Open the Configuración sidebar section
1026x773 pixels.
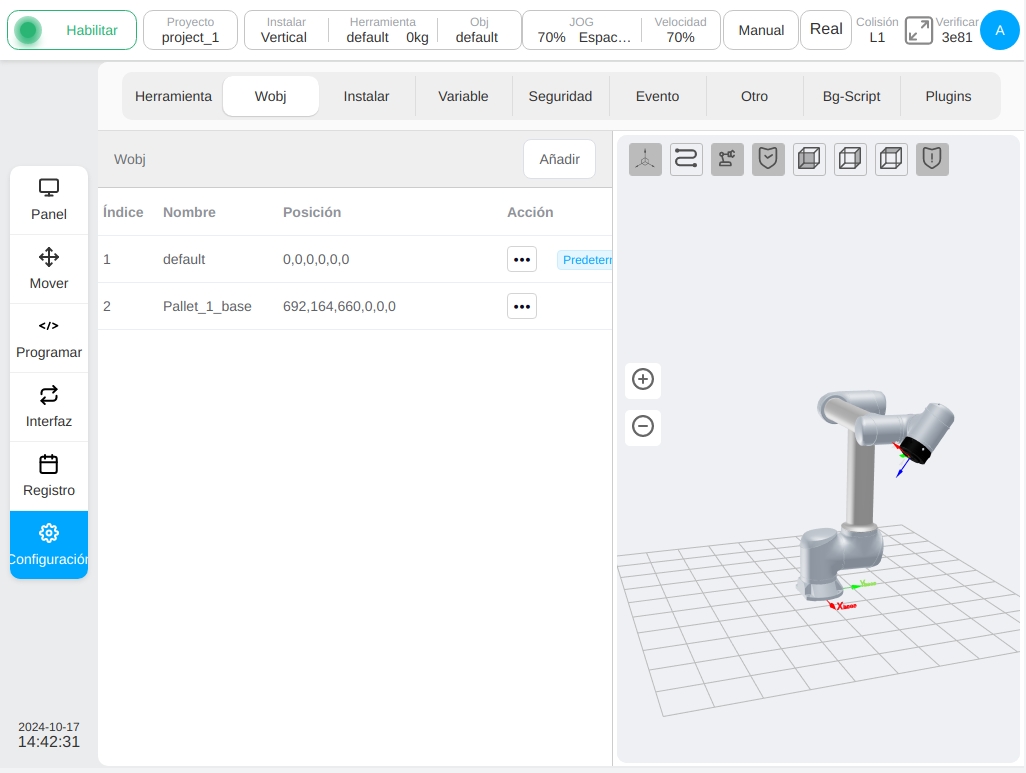49,545
